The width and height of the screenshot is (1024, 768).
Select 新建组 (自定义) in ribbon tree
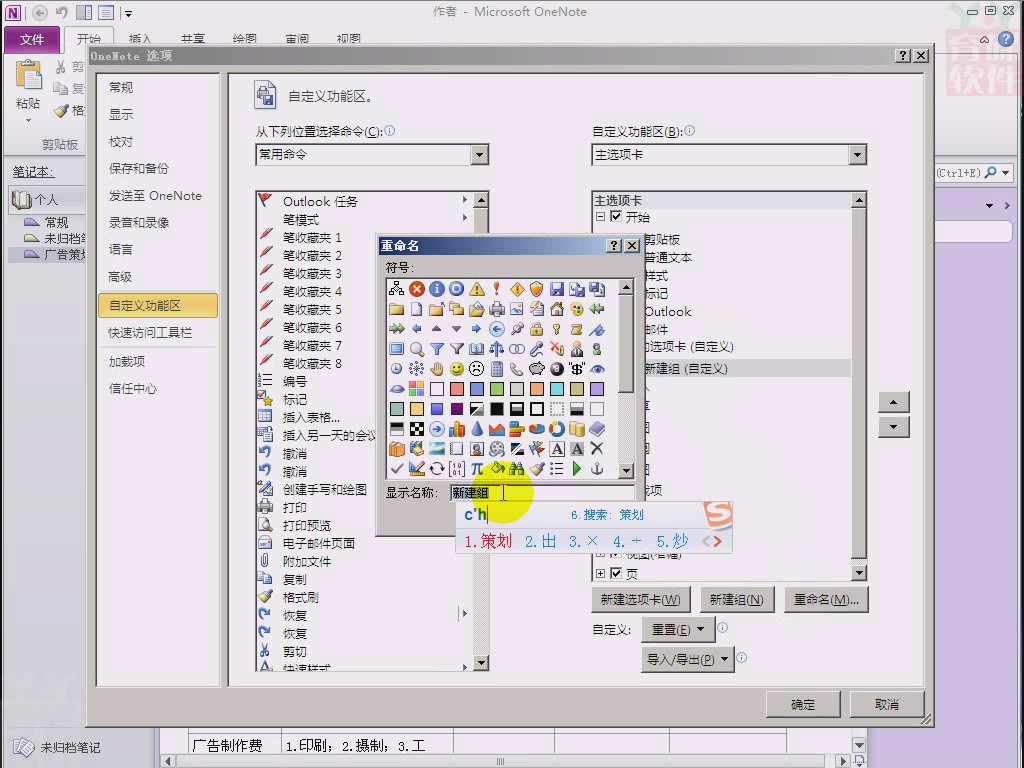[x=686, y=368]
